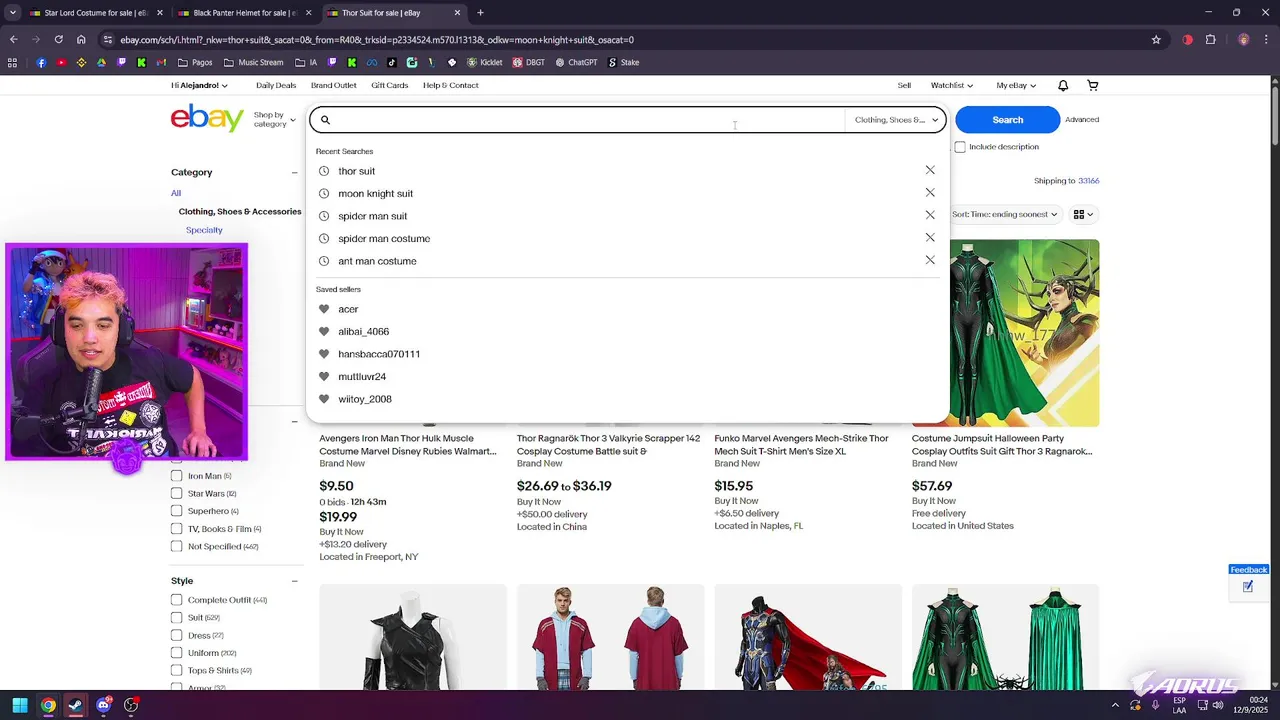1280x720 pixels.
Task: Open the Windows Start menu
Action: tap(20, 705)
